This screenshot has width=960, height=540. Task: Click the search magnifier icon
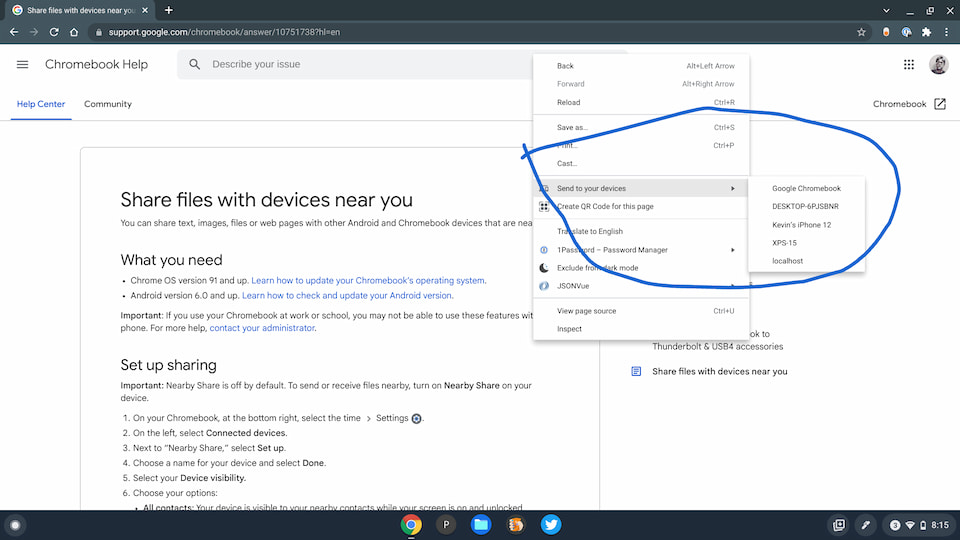(194, 64)
